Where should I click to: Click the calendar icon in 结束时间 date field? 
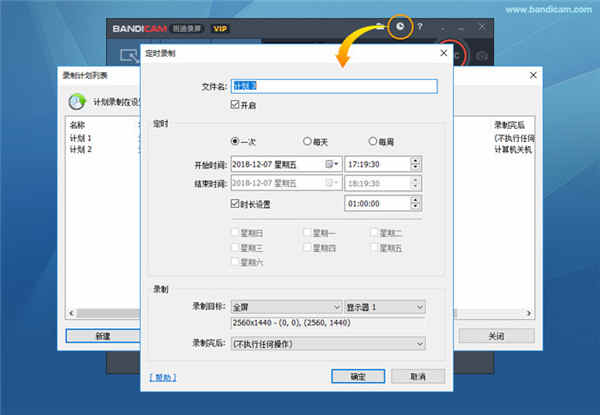331,183
